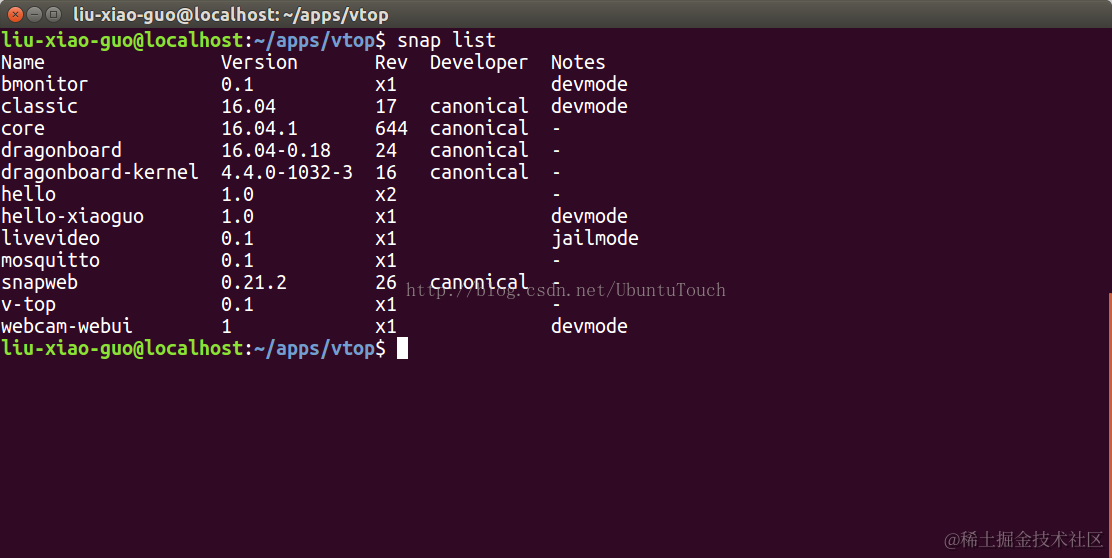The width and height of the screenshot is (1112, 558).
Task: Select the 'Version' column header
Action: tap(259, 62)
